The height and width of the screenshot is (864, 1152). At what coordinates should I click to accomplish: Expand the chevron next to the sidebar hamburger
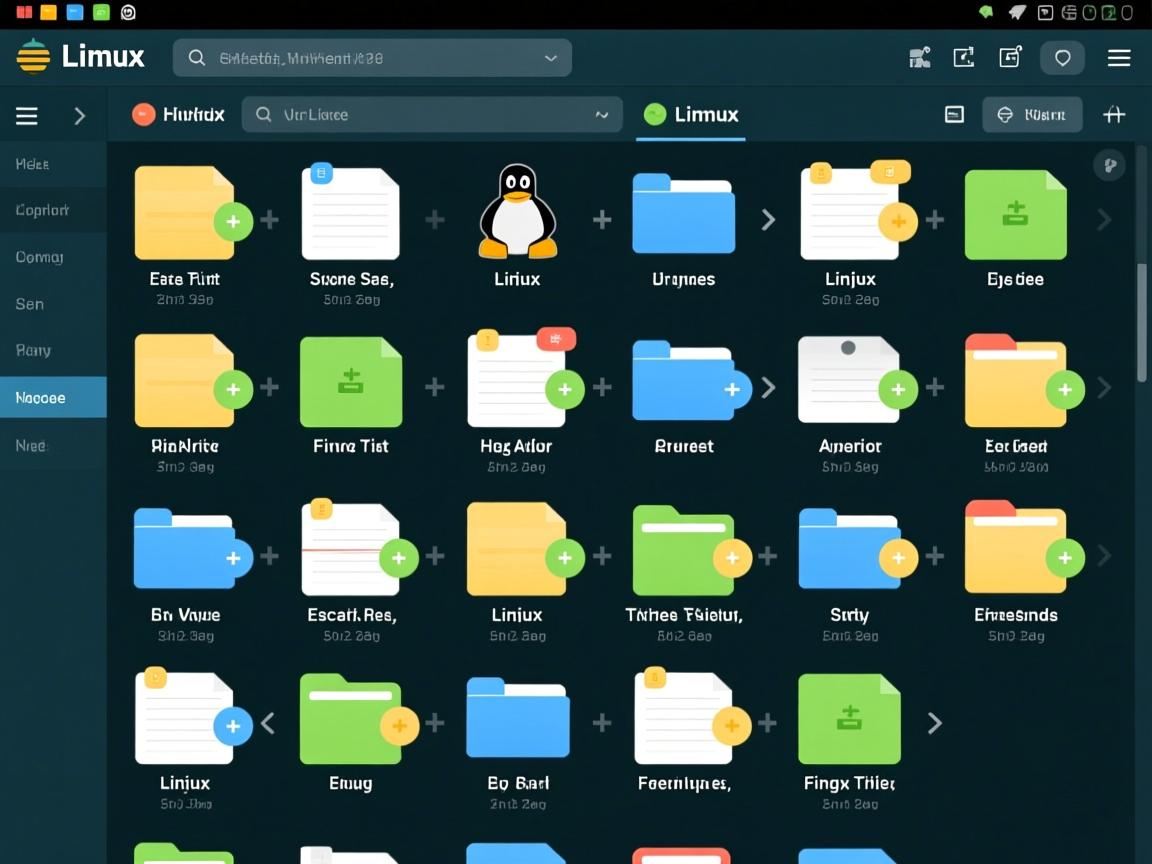pos(80,115)
